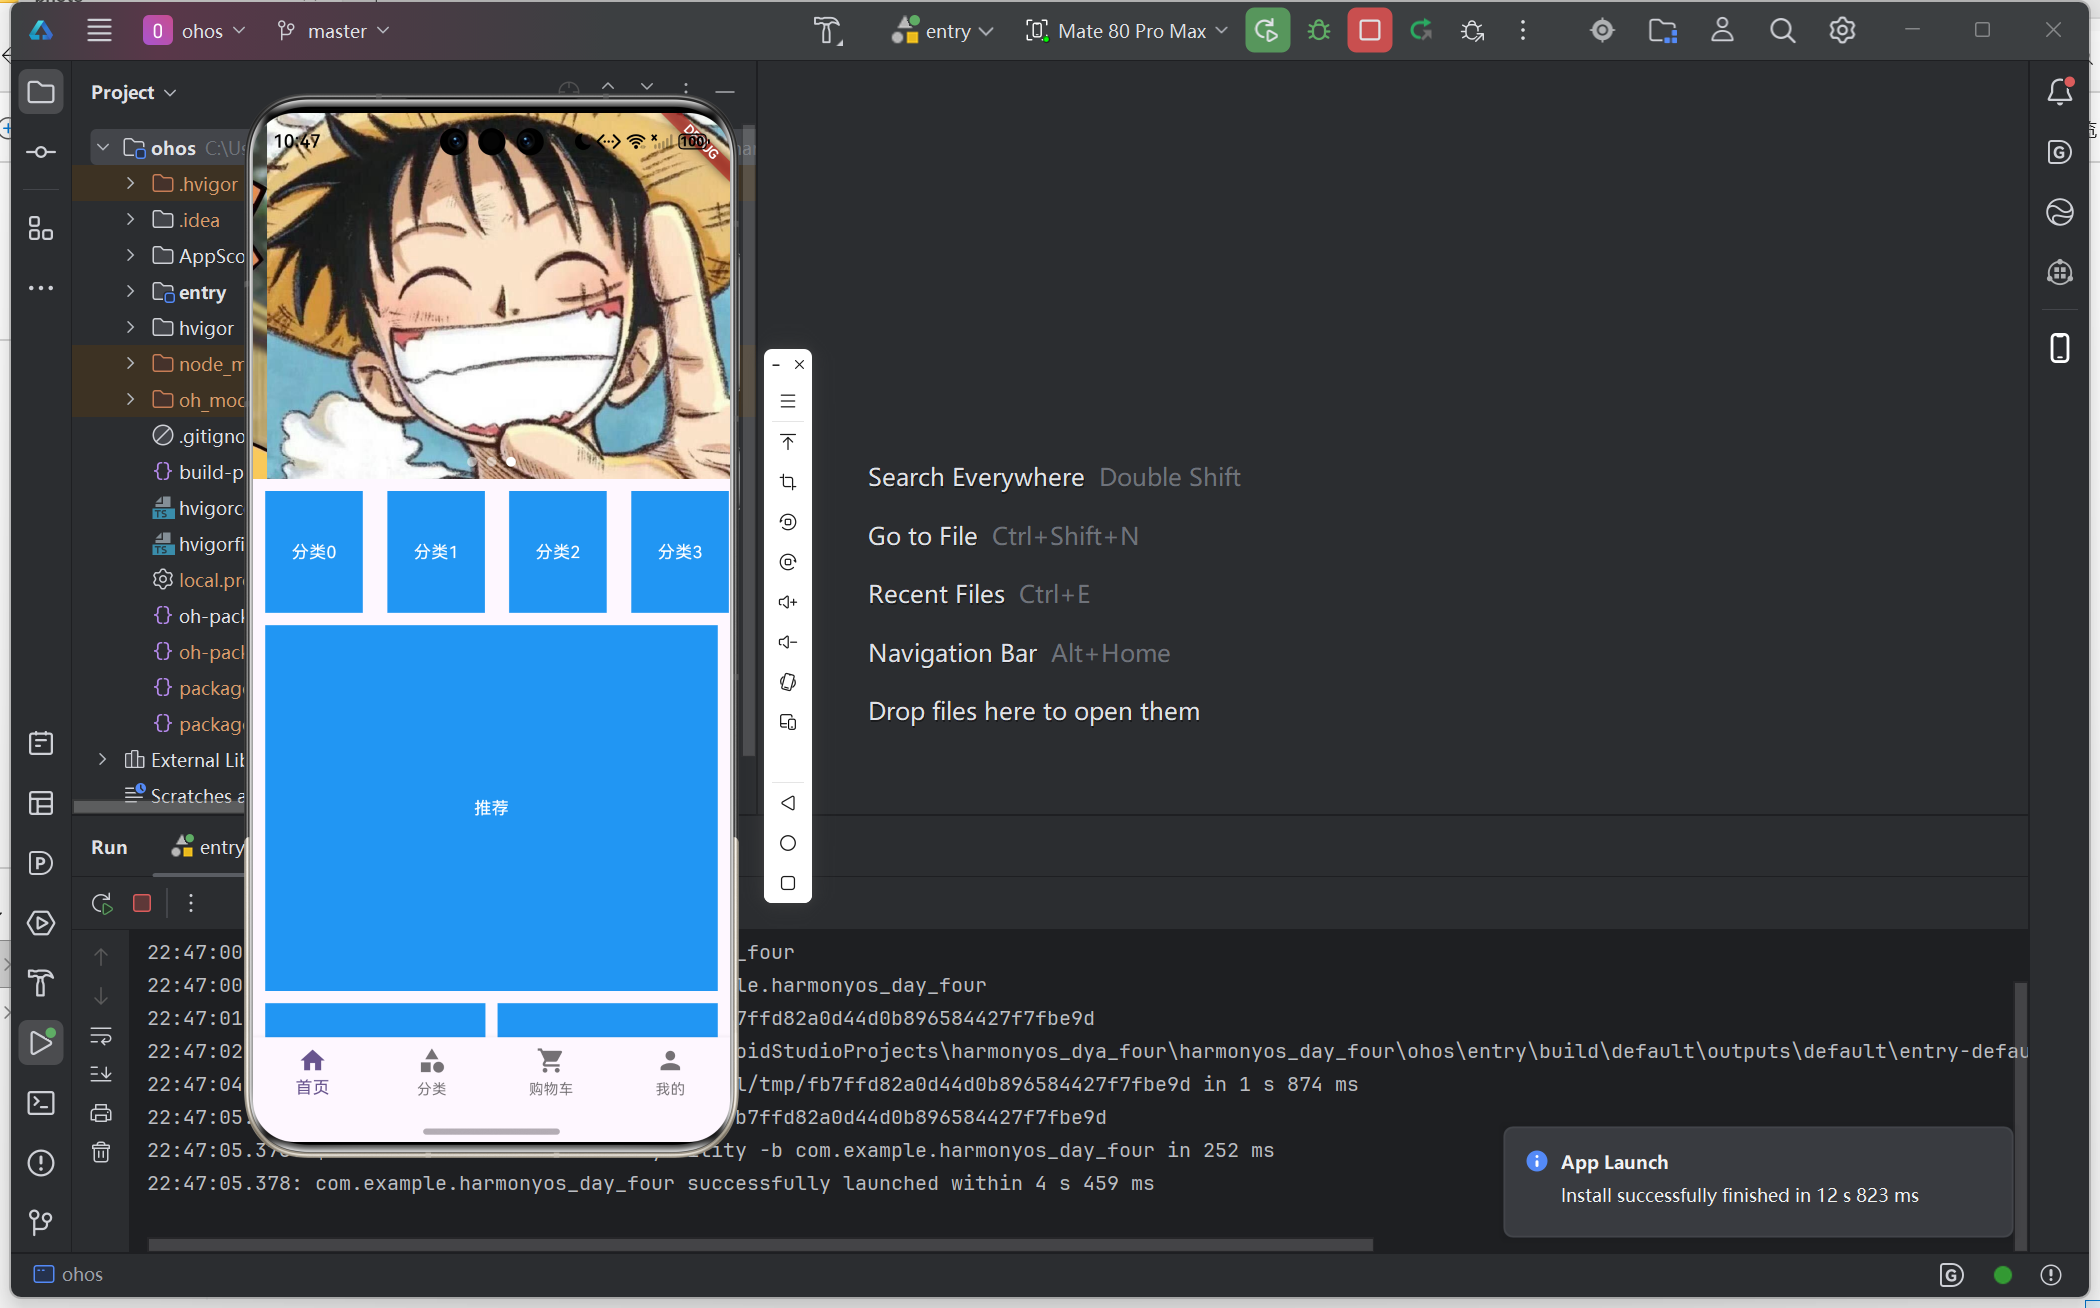The image size is (2100, 1308).
Task: Click the Debug entry bug icon
Action: (1319, 31)
